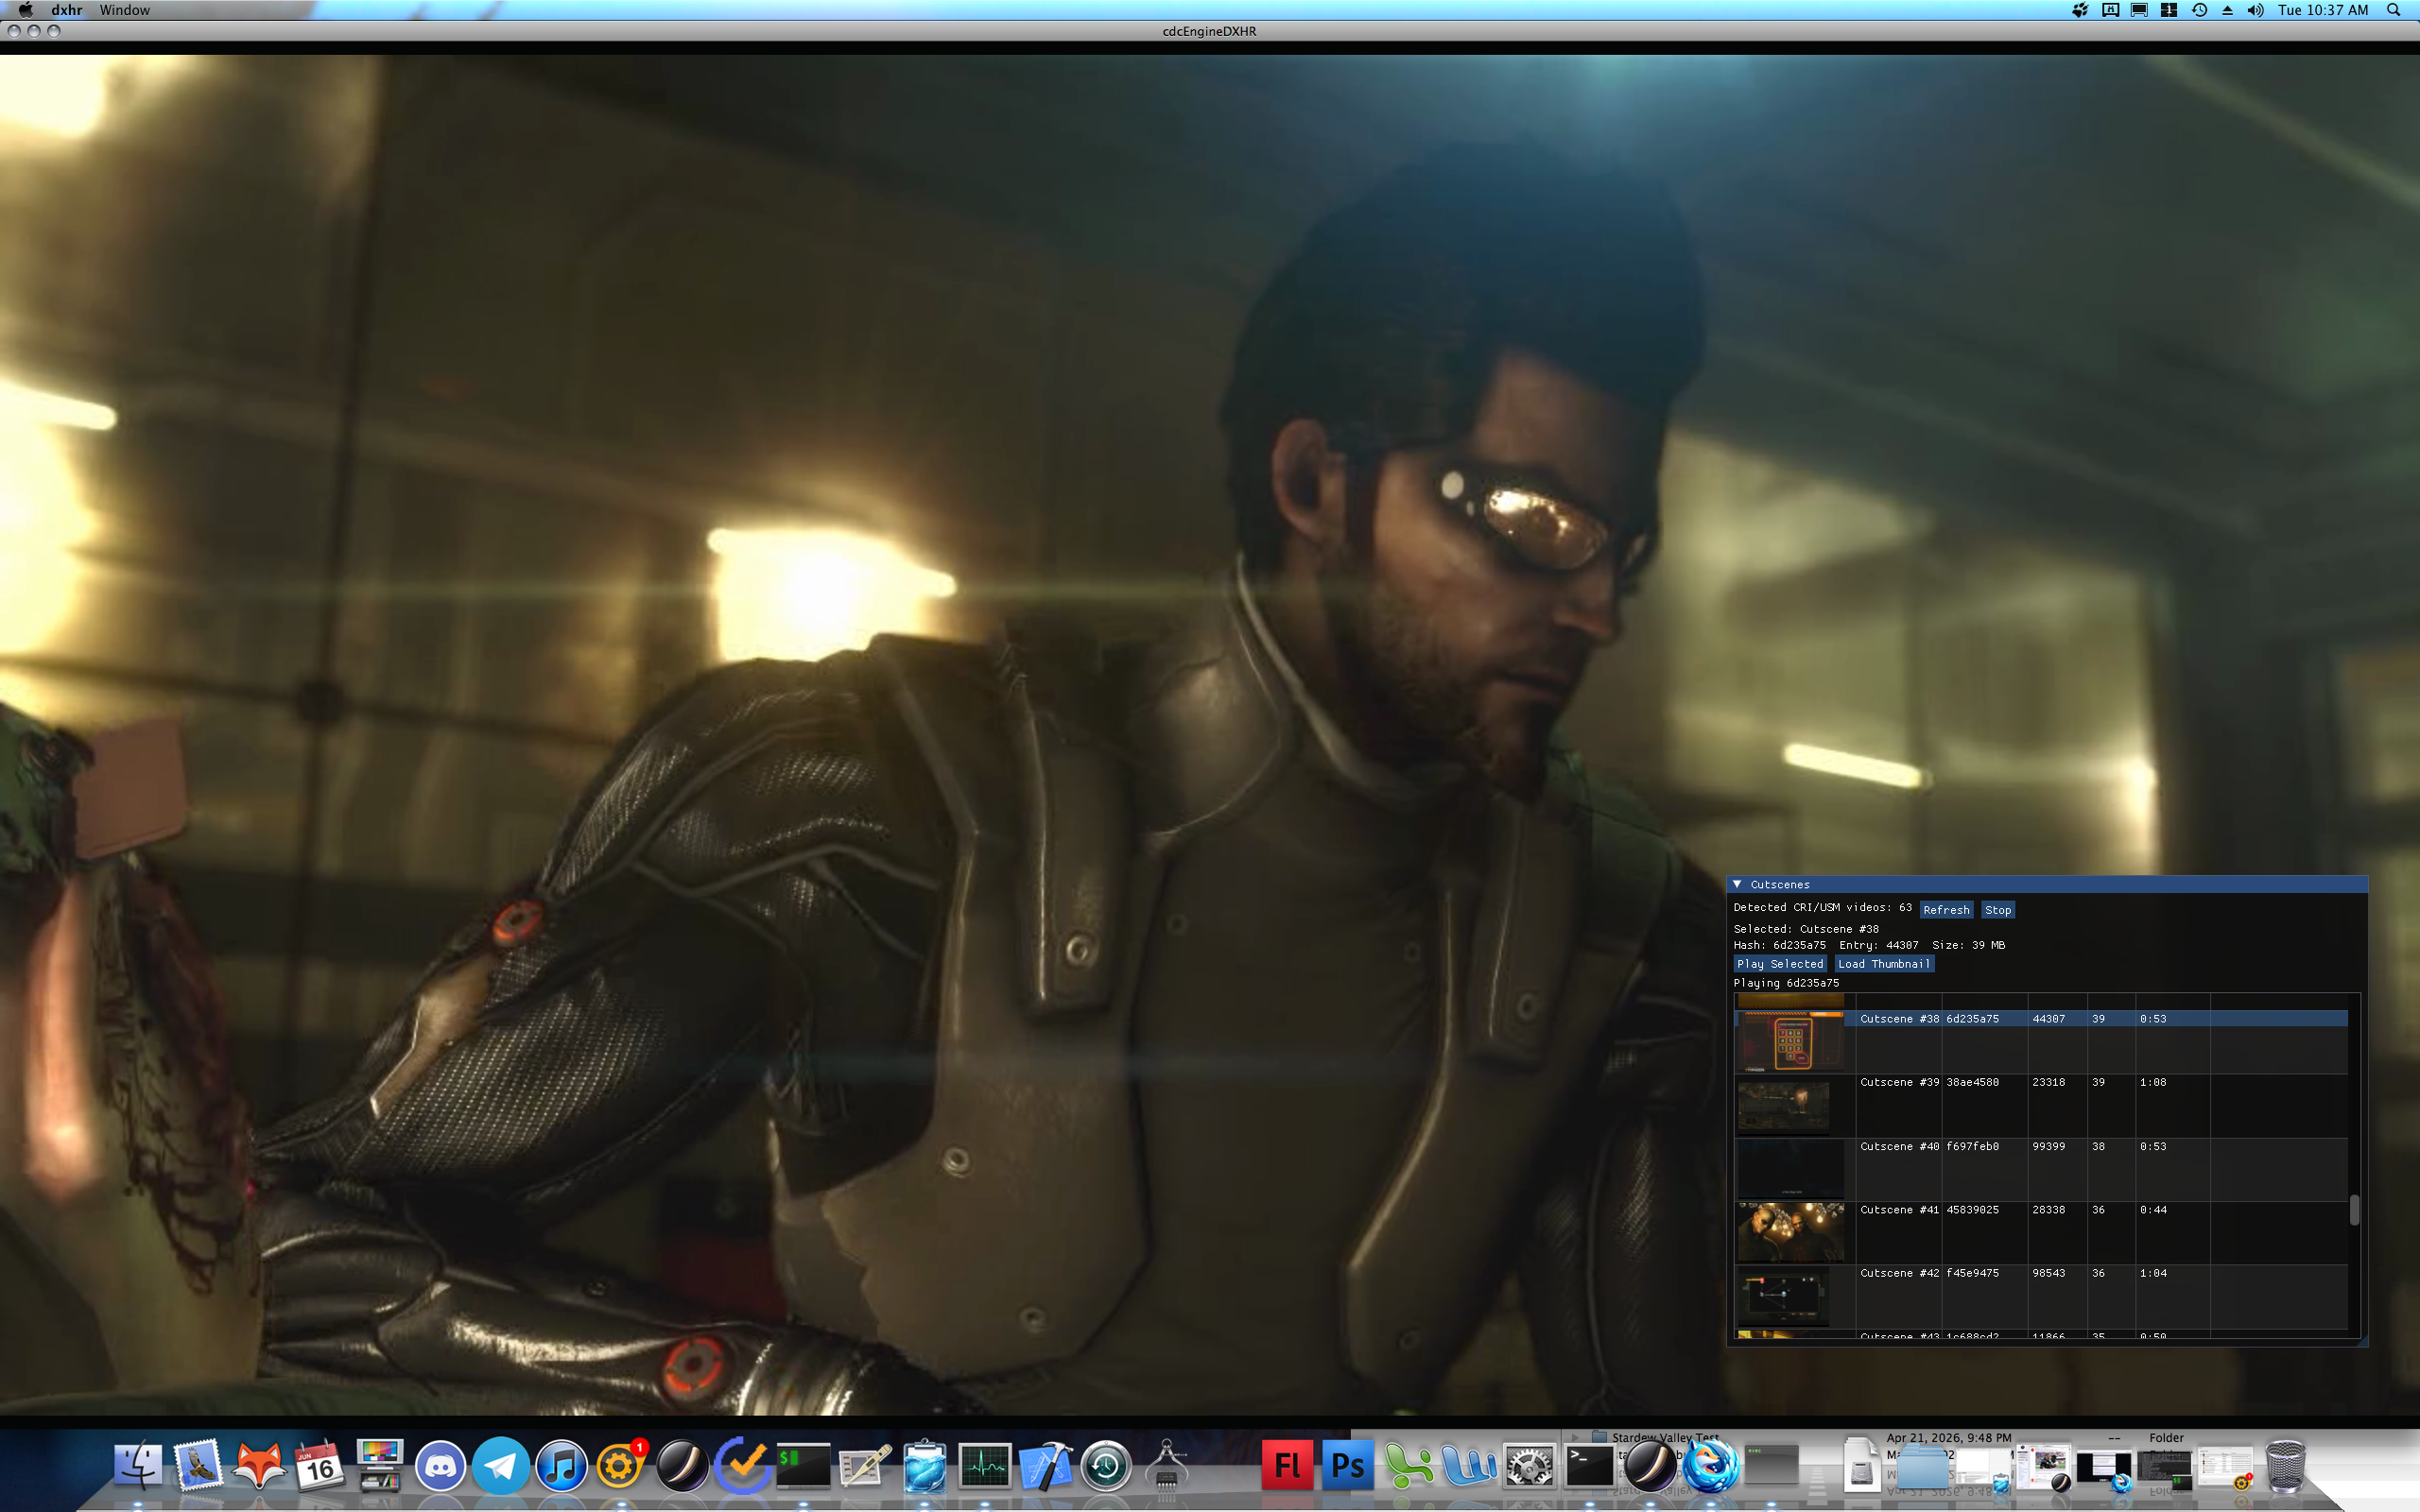Click the Cutscenes list scrollbar handle
This screenshot has width=2420, height=1512.
click(x=2354, y=1210)
